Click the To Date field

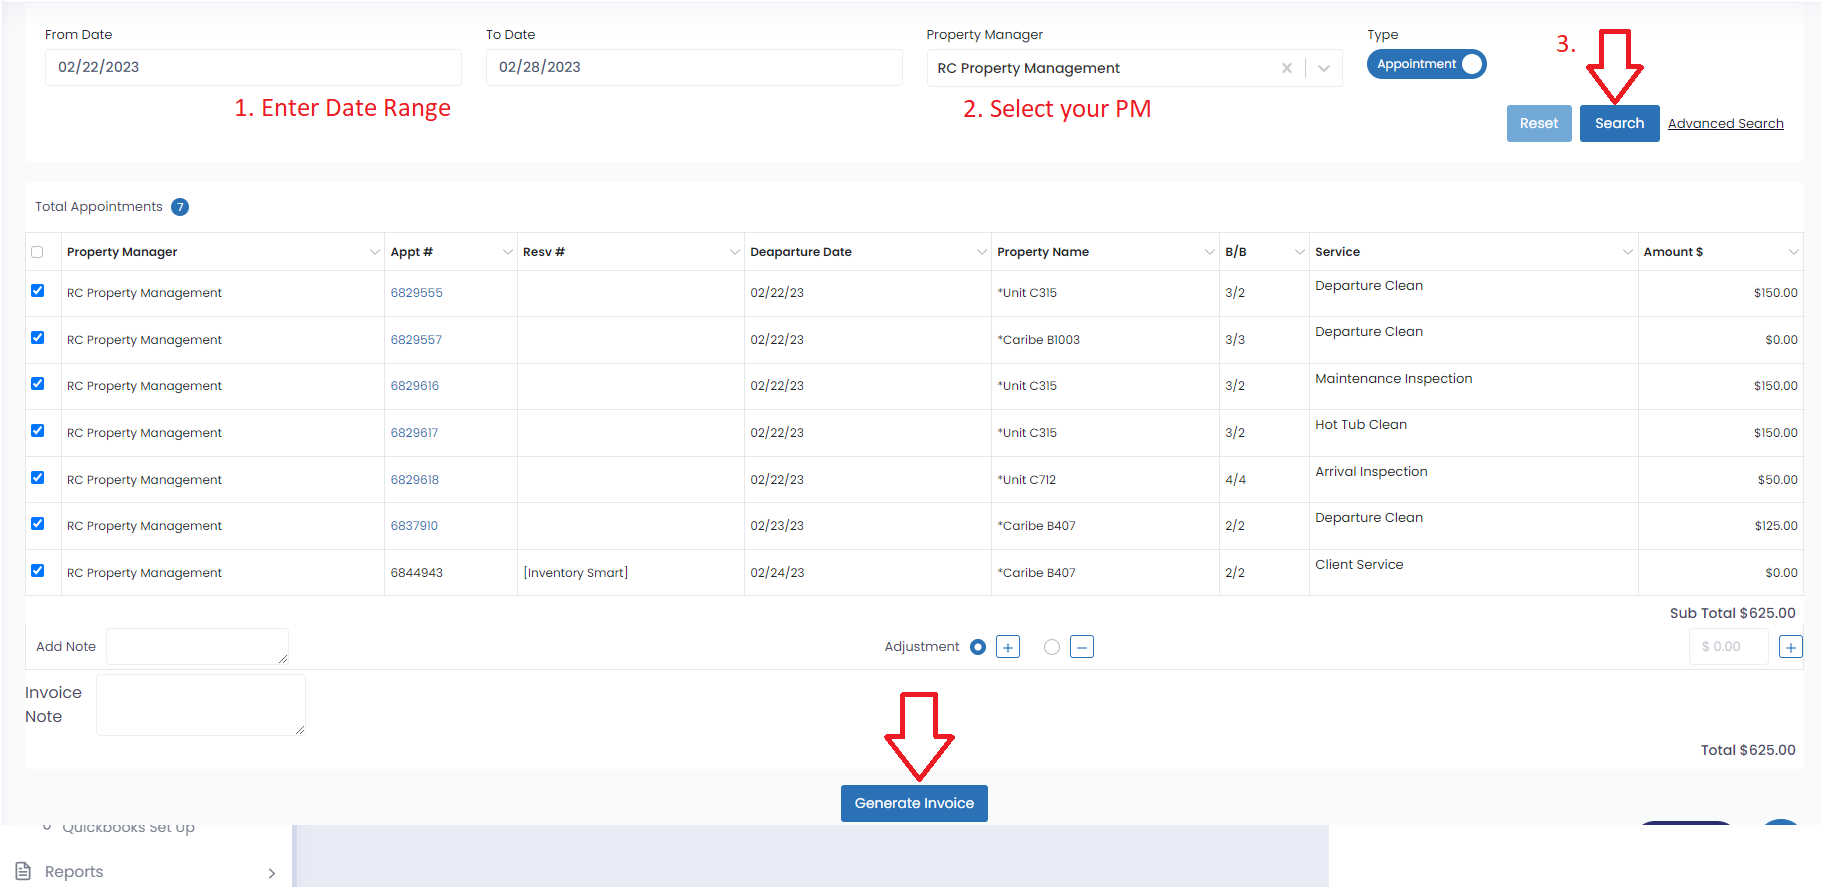coord(694,67)
